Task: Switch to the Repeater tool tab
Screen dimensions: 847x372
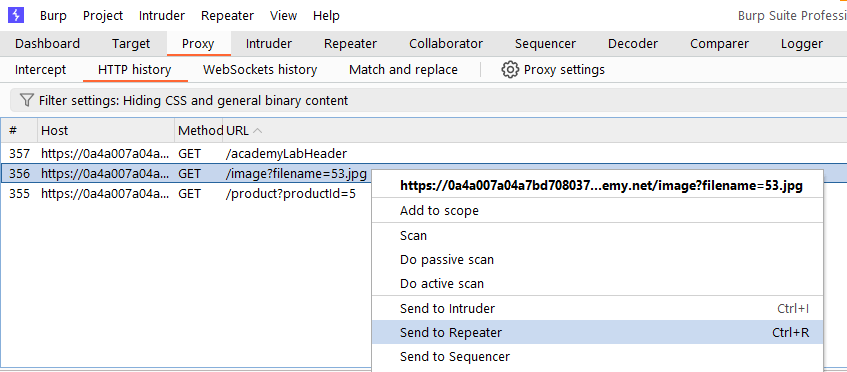Action: click(x=351, y=44)
